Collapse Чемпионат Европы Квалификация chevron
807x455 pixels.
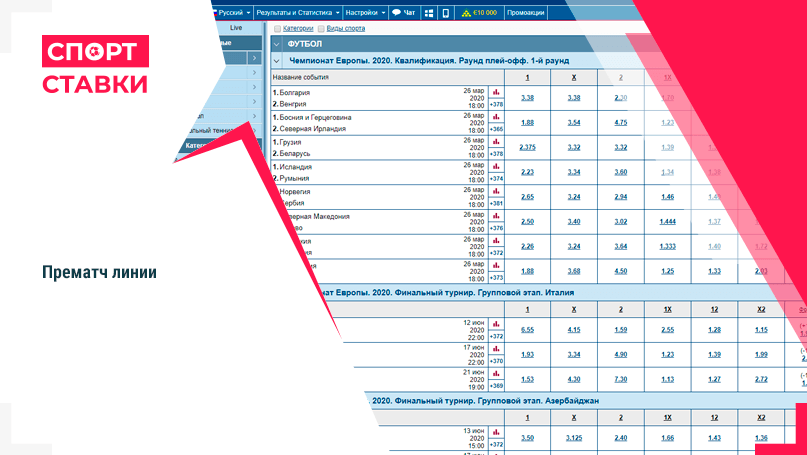[276, 61]
